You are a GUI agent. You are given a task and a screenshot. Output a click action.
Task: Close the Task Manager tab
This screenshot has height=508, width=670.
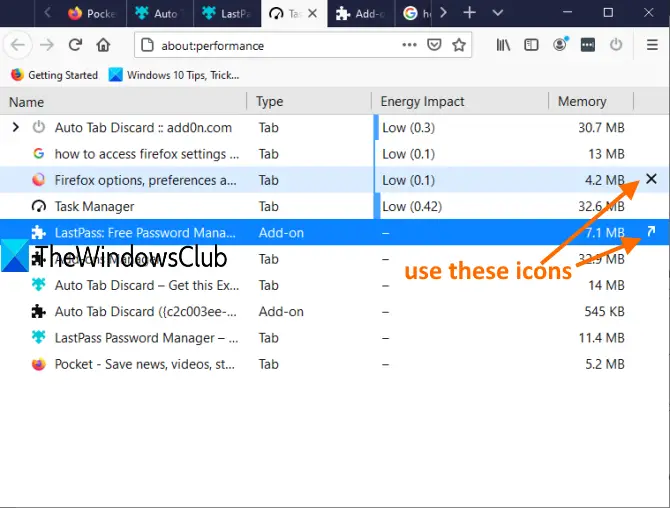[x=312, y=14]
